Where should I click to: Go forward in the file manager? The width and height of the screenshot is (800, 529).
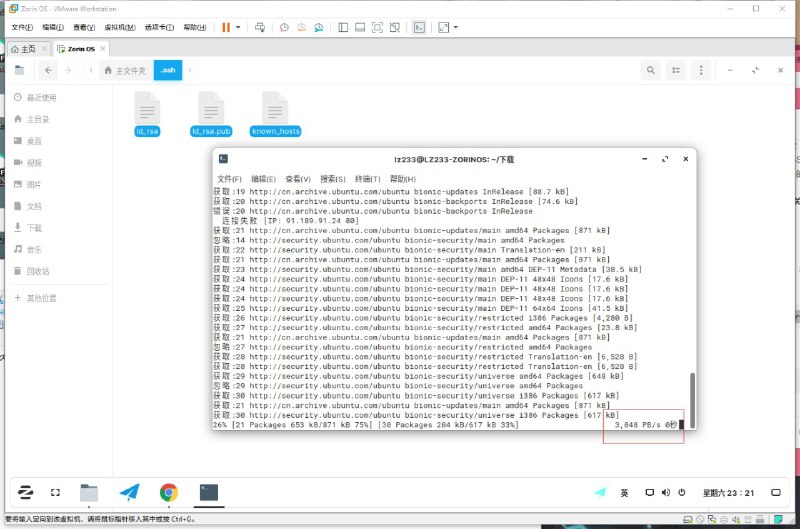point(68,70)
